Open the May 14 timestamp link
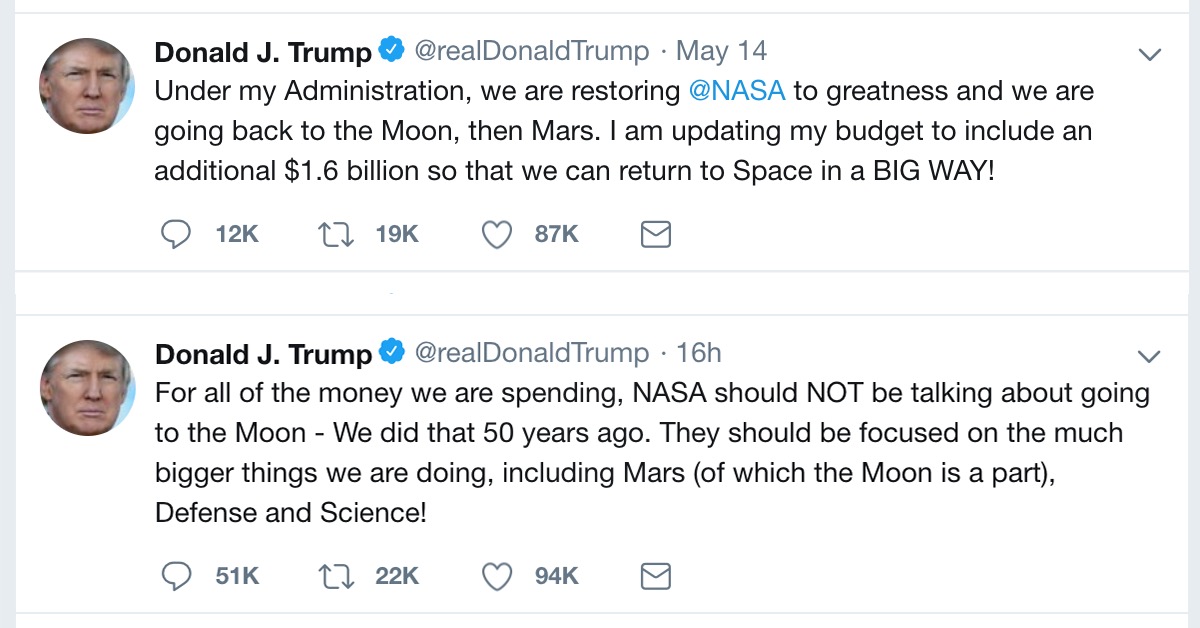 [x=721, y=50]
